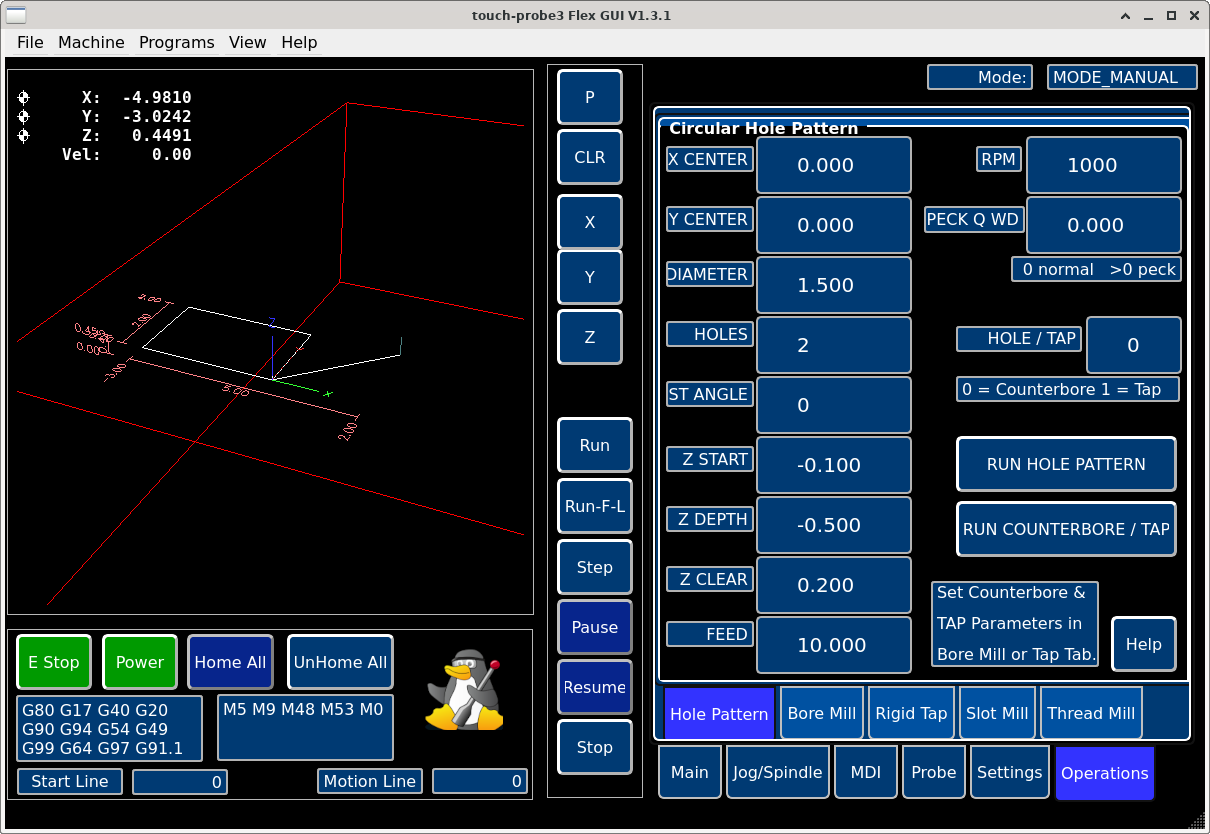Click the LinuxCNC penguin mascot icon
1210x834 pixels.
(463, 691)
